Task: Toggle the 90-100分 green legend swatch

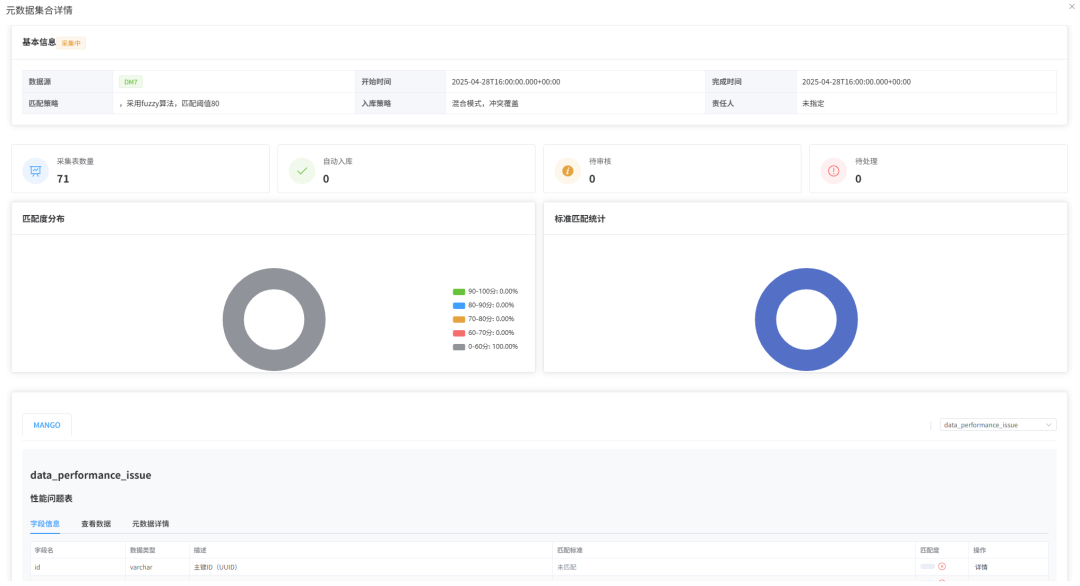Action: (x=459, y=292)
